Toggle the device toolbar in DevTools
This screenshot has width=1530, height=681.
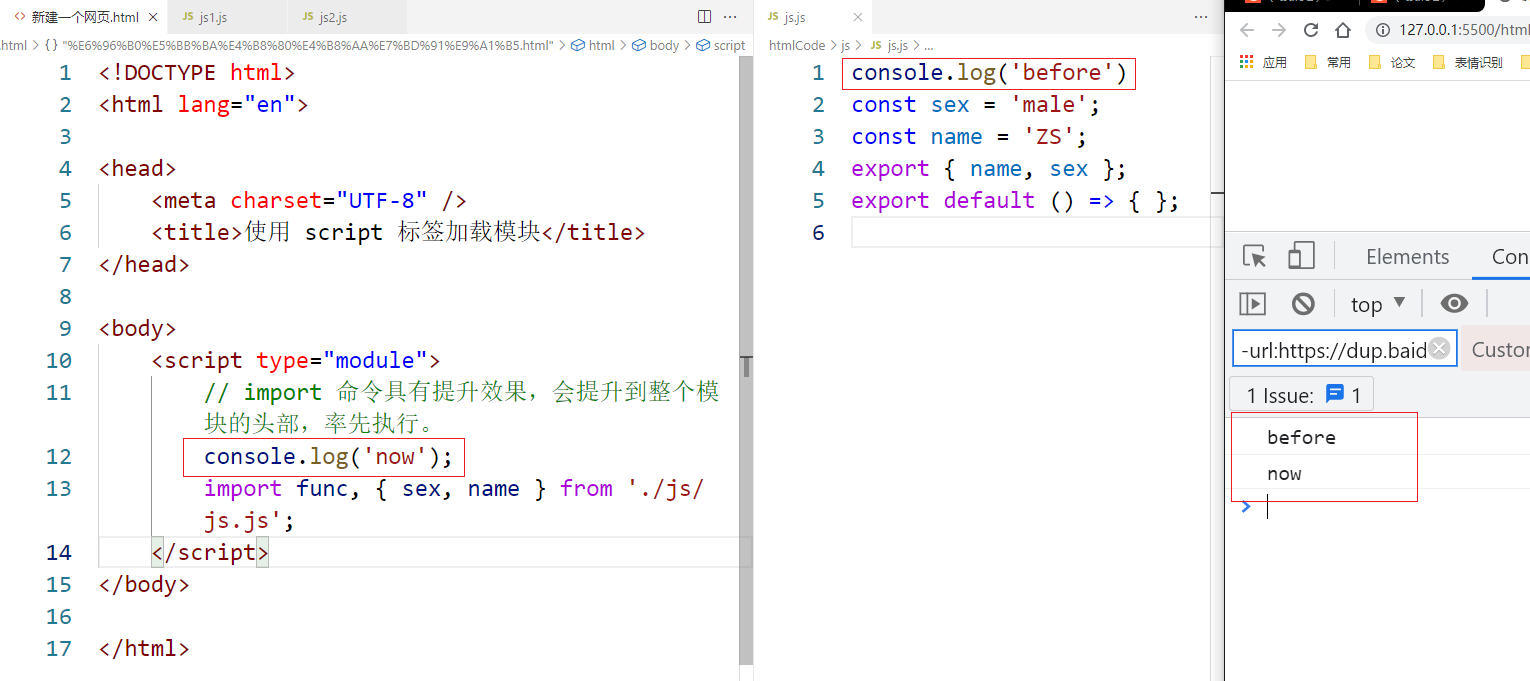tap(1300, 256)
